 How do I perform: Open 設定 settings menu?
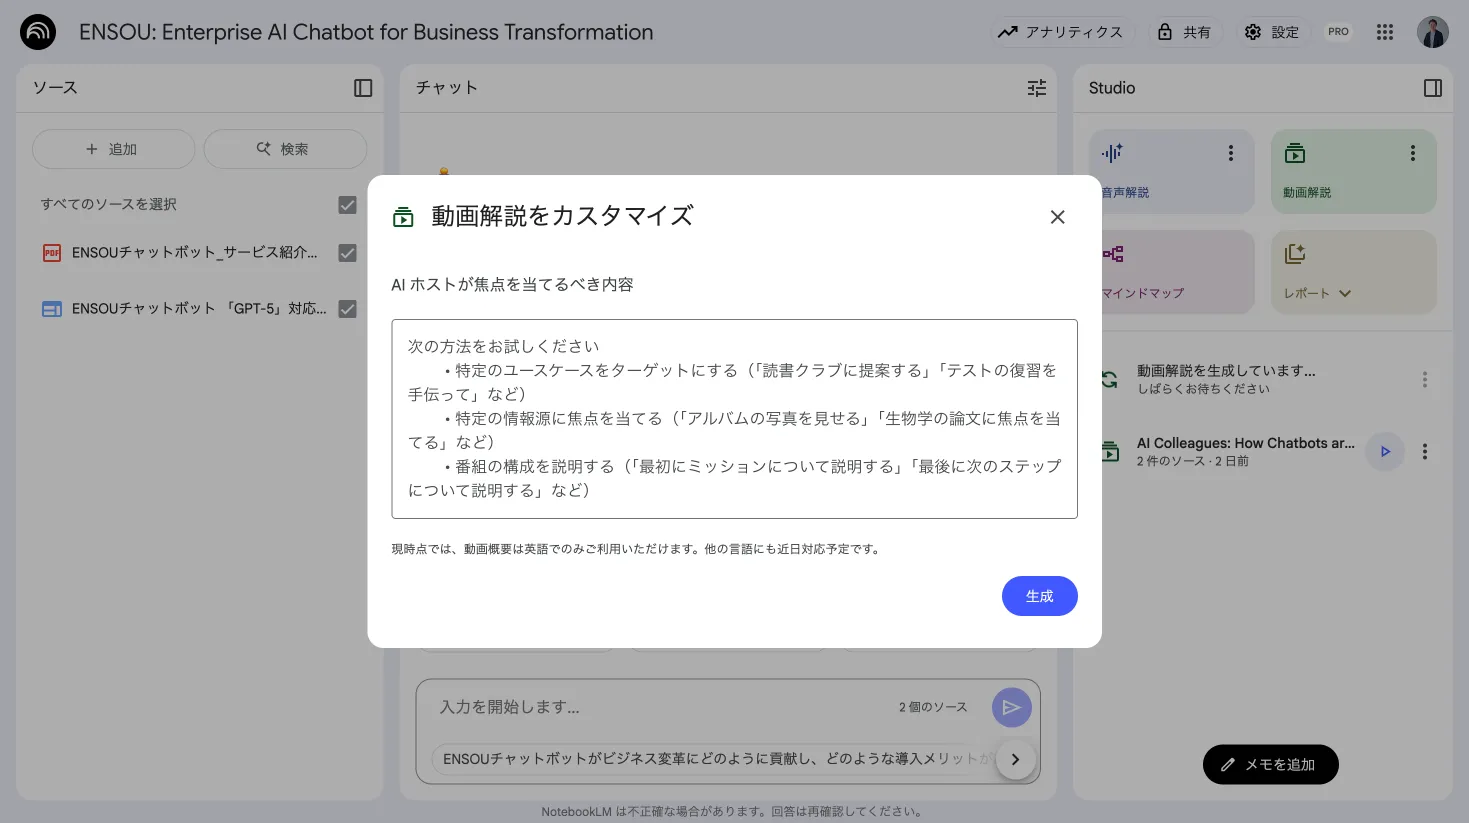pyautogui.click(x=1273, y=32)
